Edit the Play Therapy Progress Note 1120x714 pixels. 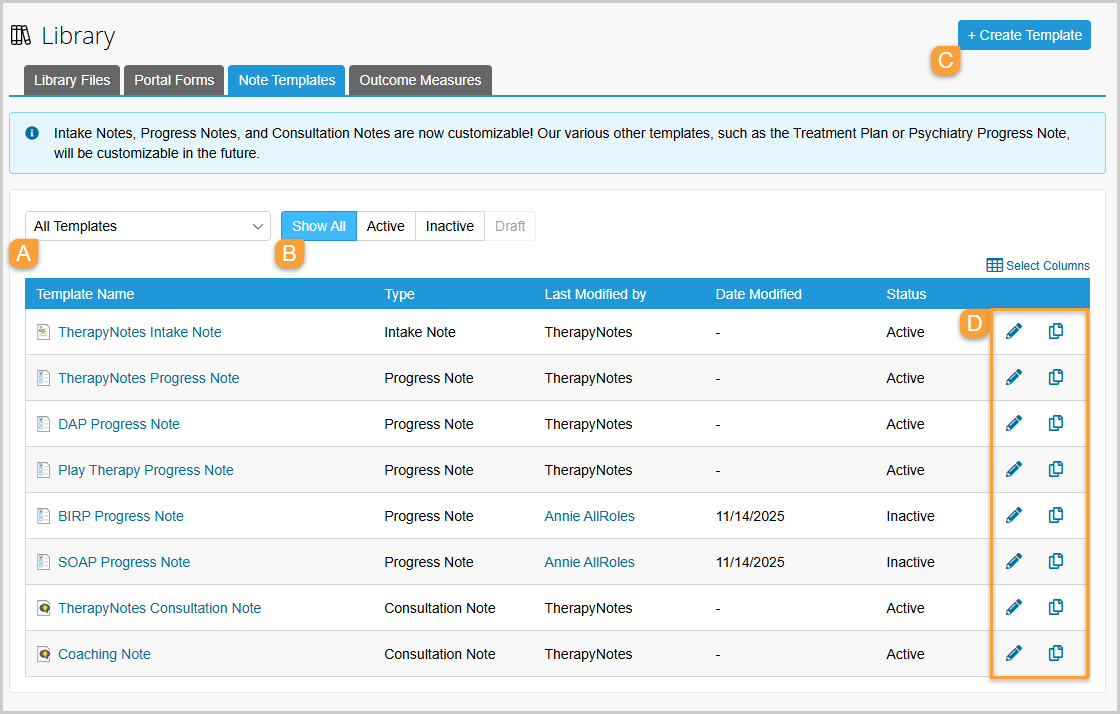click(1014, 470)
